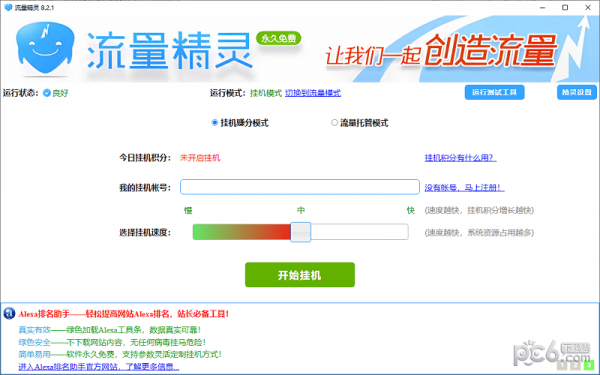Click 没有帐号,马上注册! registration link
The width and height of the screenshot is (600, 375).
pyautogui.click(x=464, y=188)
